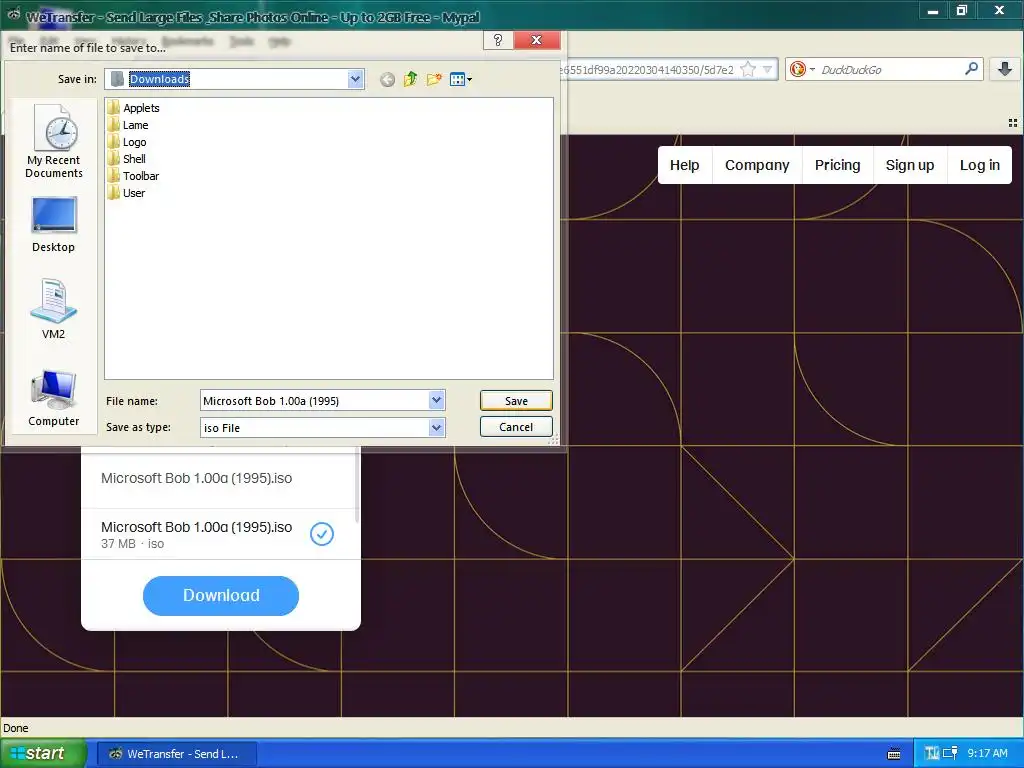1024x768 pixels.
Task: Open My Recent Documents place
Action: (x=54, y=140)
